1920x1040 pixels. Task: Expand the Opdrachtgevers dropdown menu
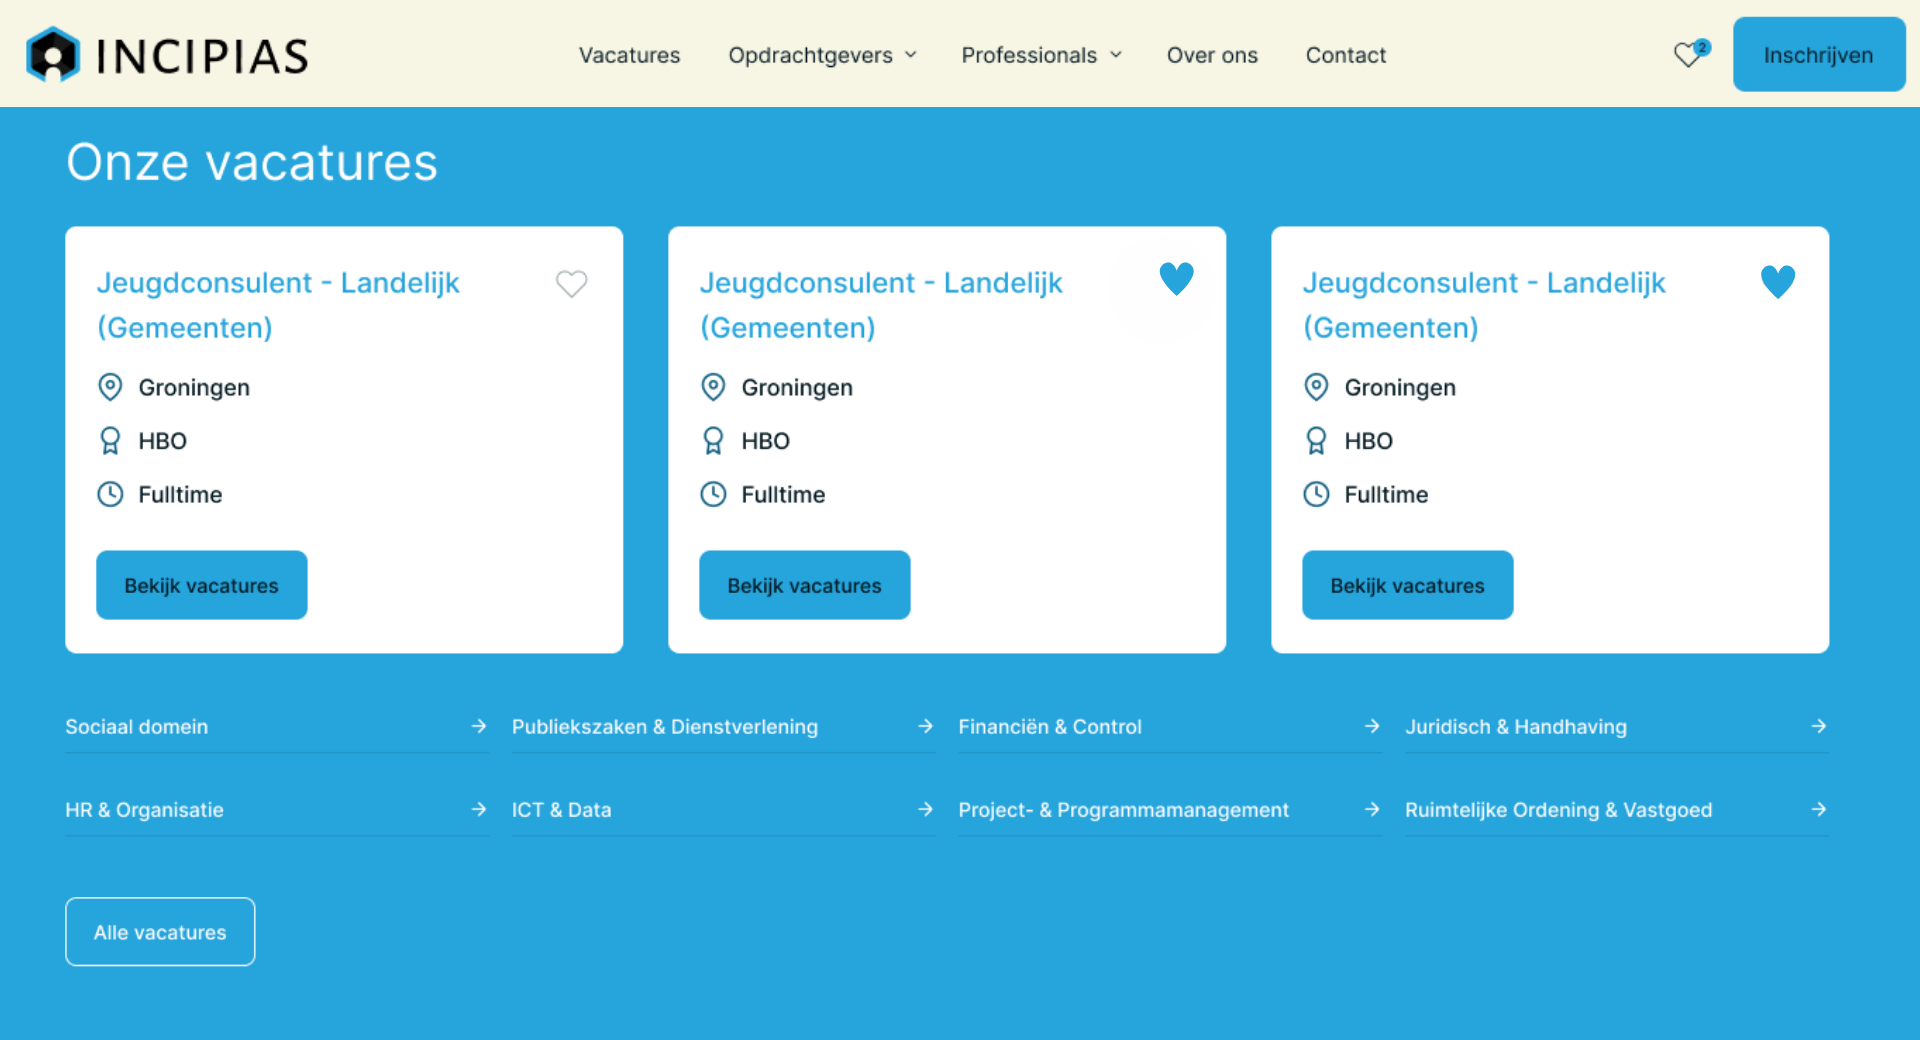pyautogui.click(x=821, y=55)
